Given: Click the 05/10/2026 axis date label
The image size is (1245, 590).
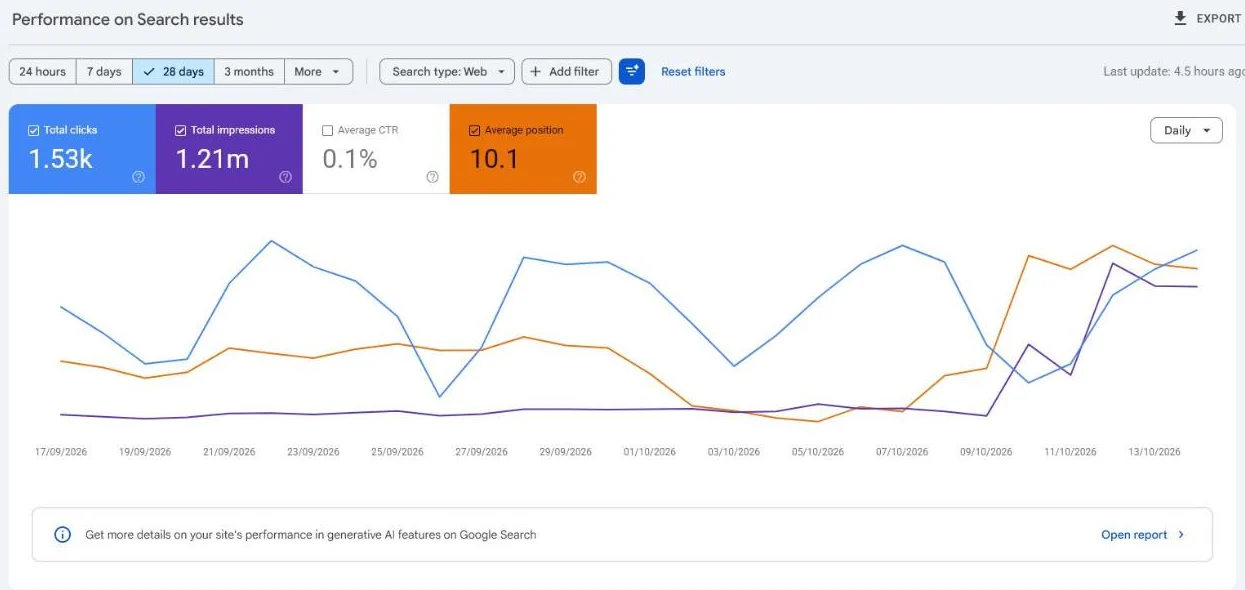Looking at the screenshot, I should tap(818, 452).
